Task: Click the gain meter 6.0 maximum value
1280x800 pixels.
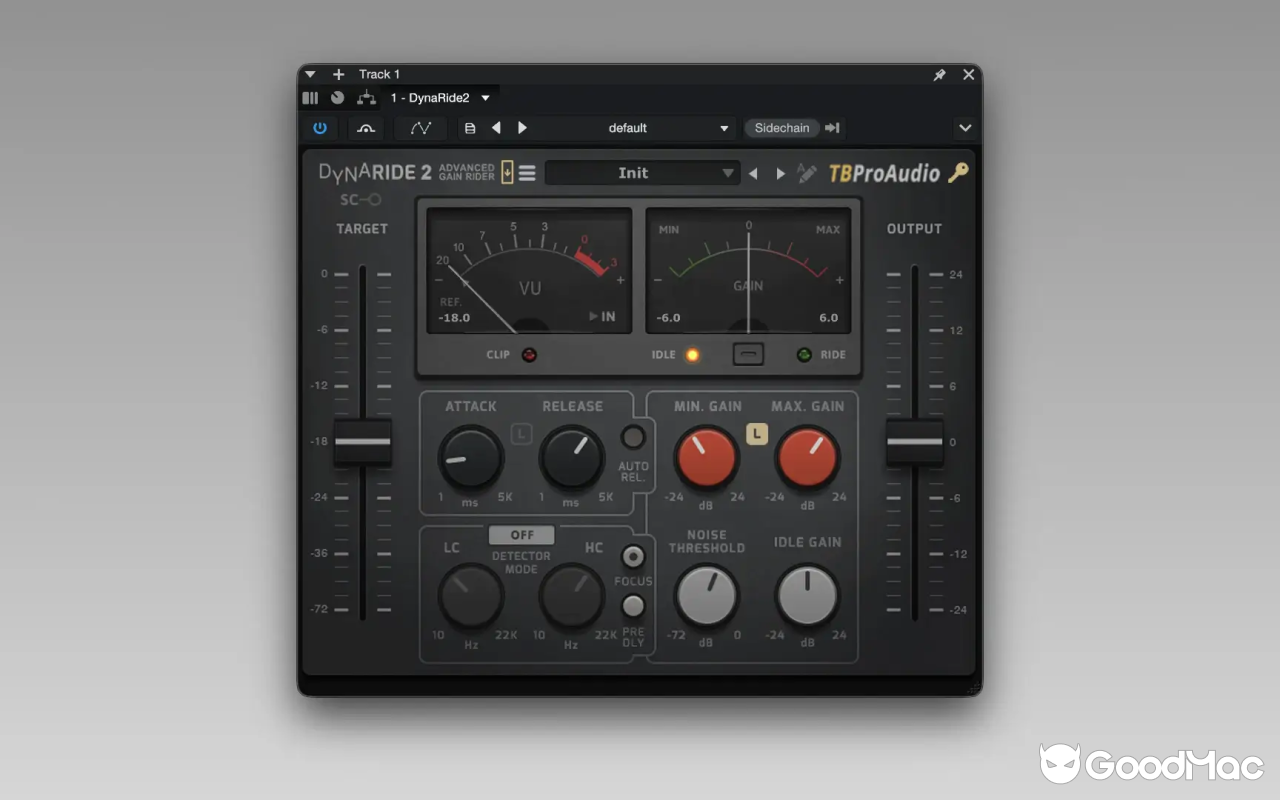Action: coord(829,318)
